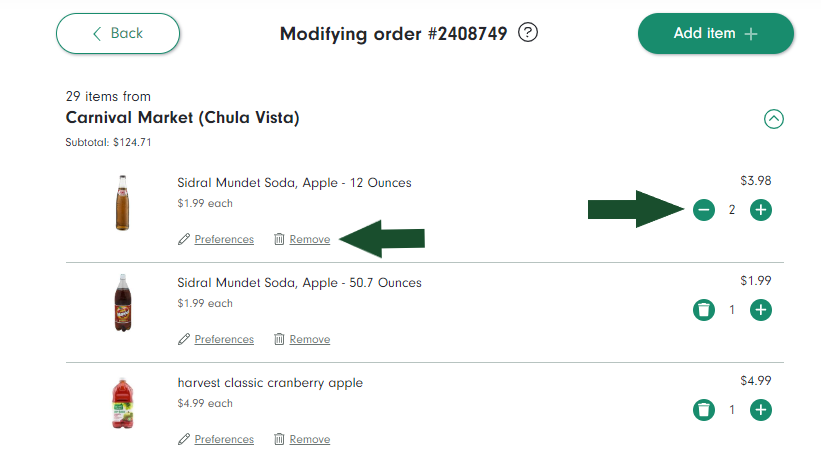Click the Add item button
Viewport: 821px width, 454px height.
(715, 34)
